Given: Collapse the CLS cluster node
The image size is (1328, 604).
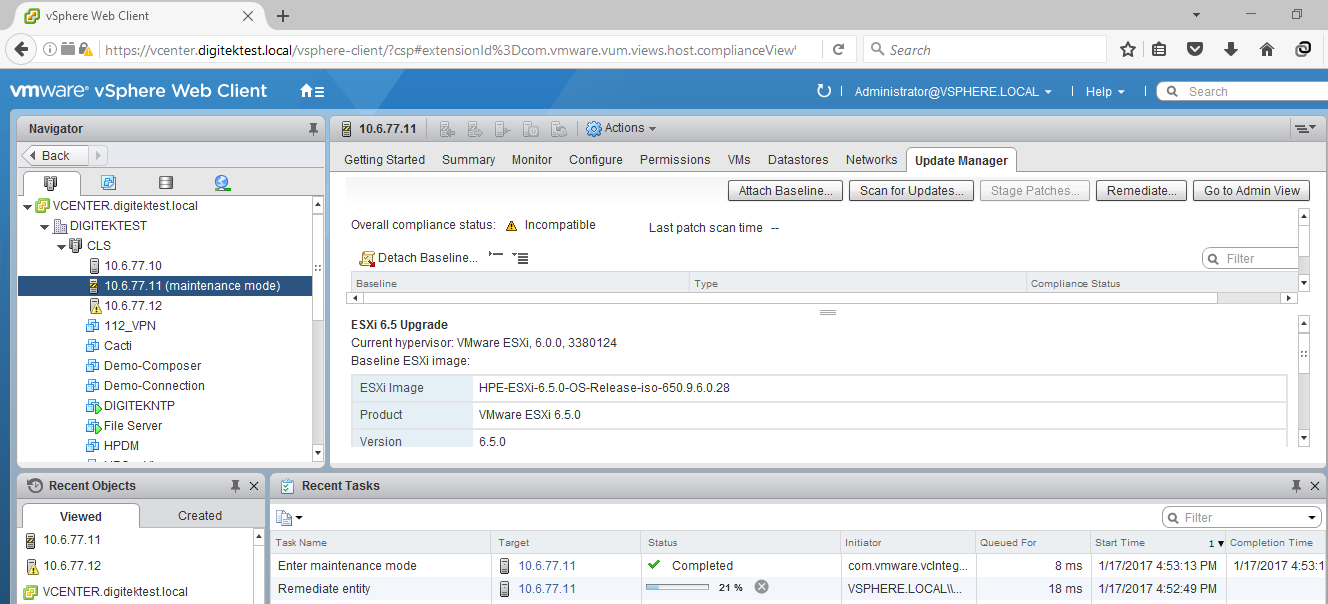Looking at the screenshot, I should click(61, 246).
